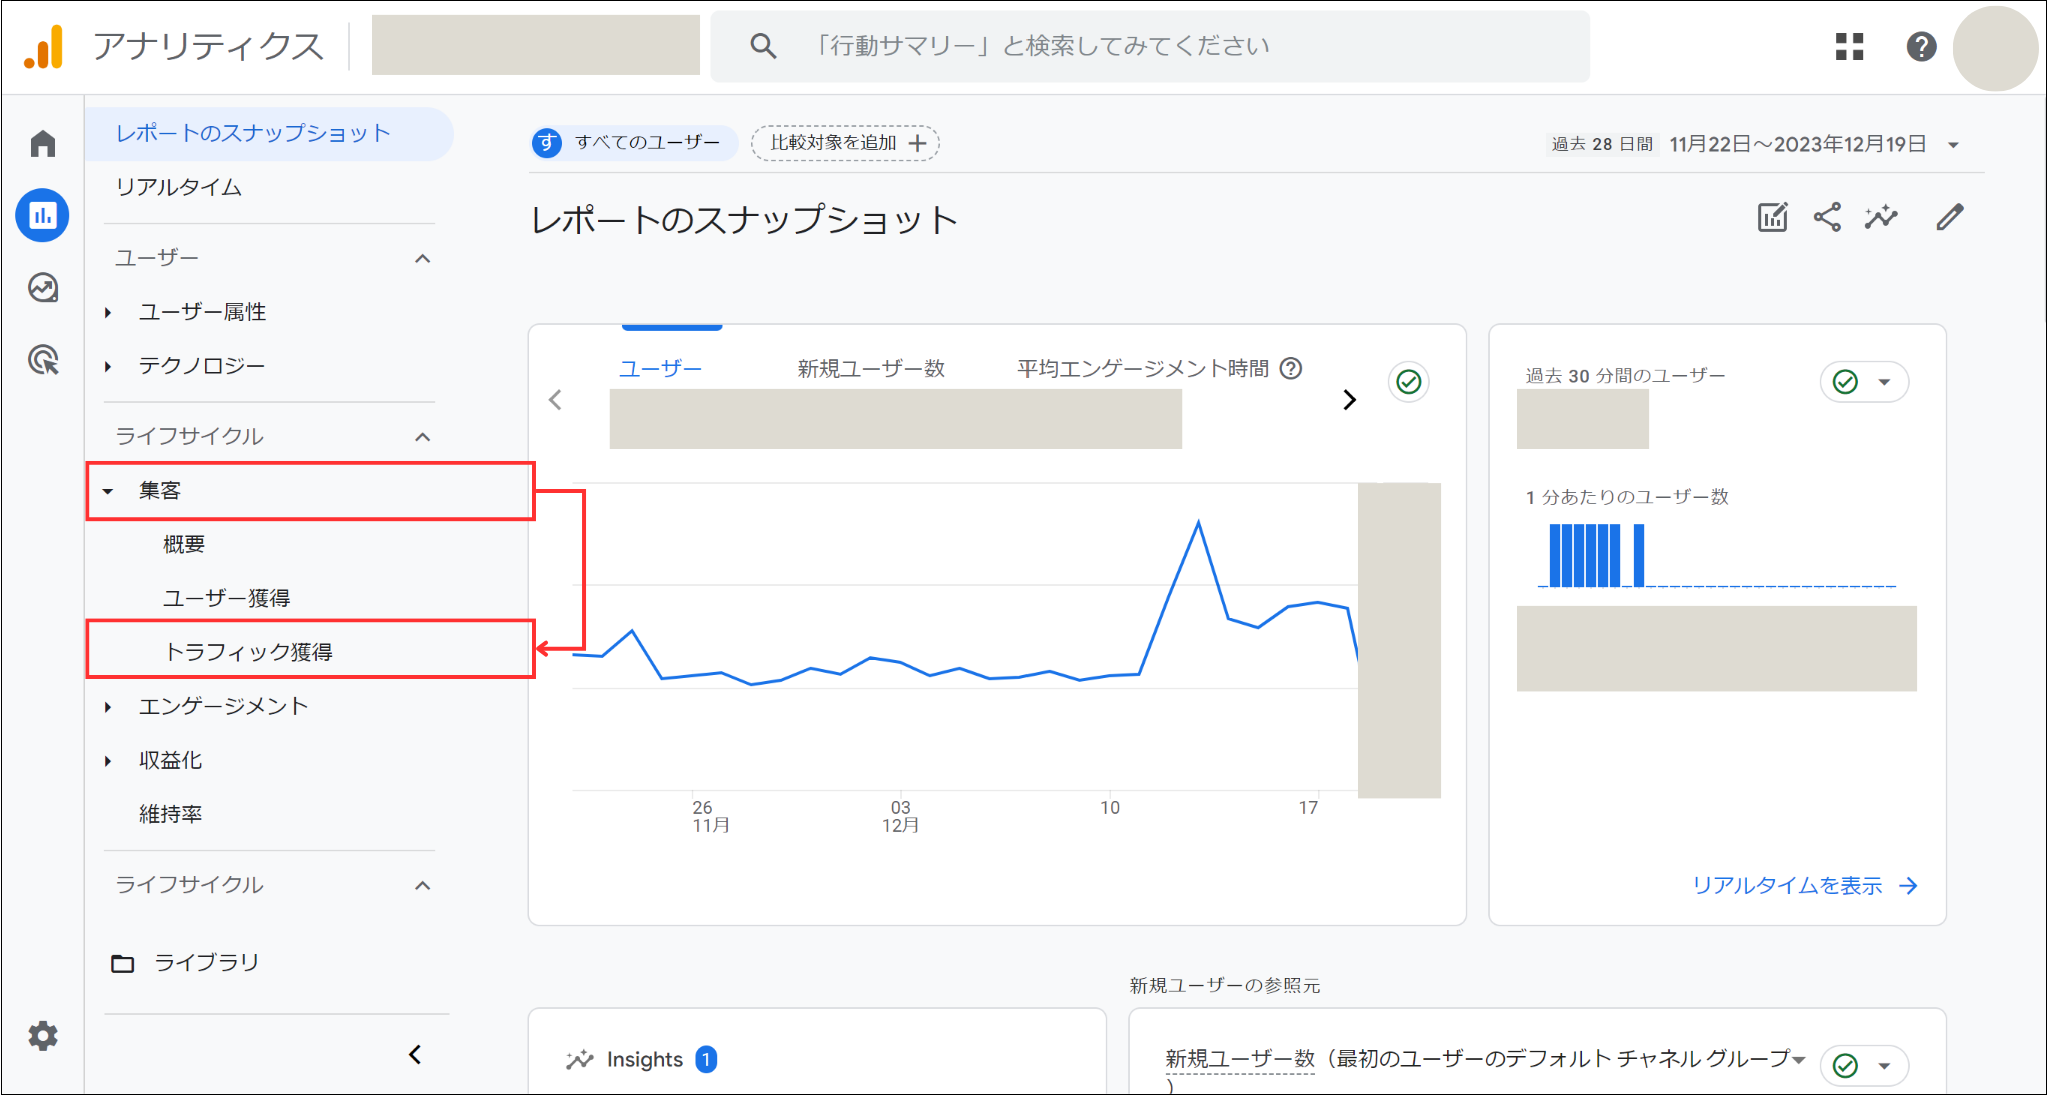Click the account avatar circle
Screen dimensions: 2048x1095
(1995, 48)
